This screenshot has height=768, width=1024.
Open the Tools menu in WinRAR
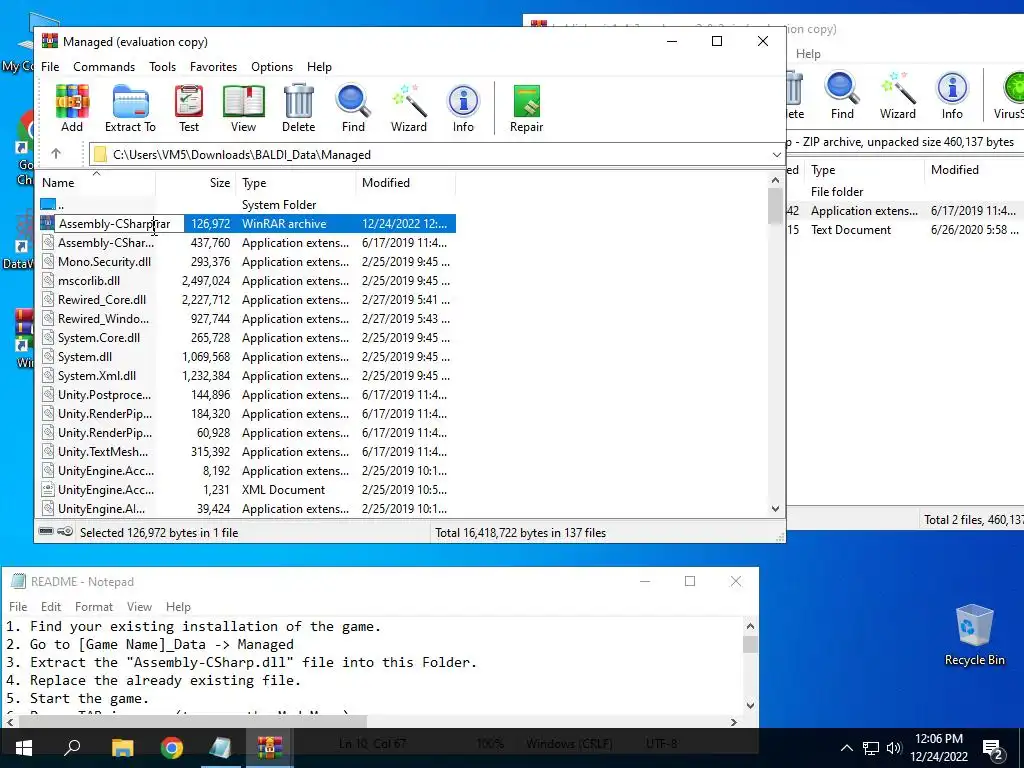pos(162,67)
